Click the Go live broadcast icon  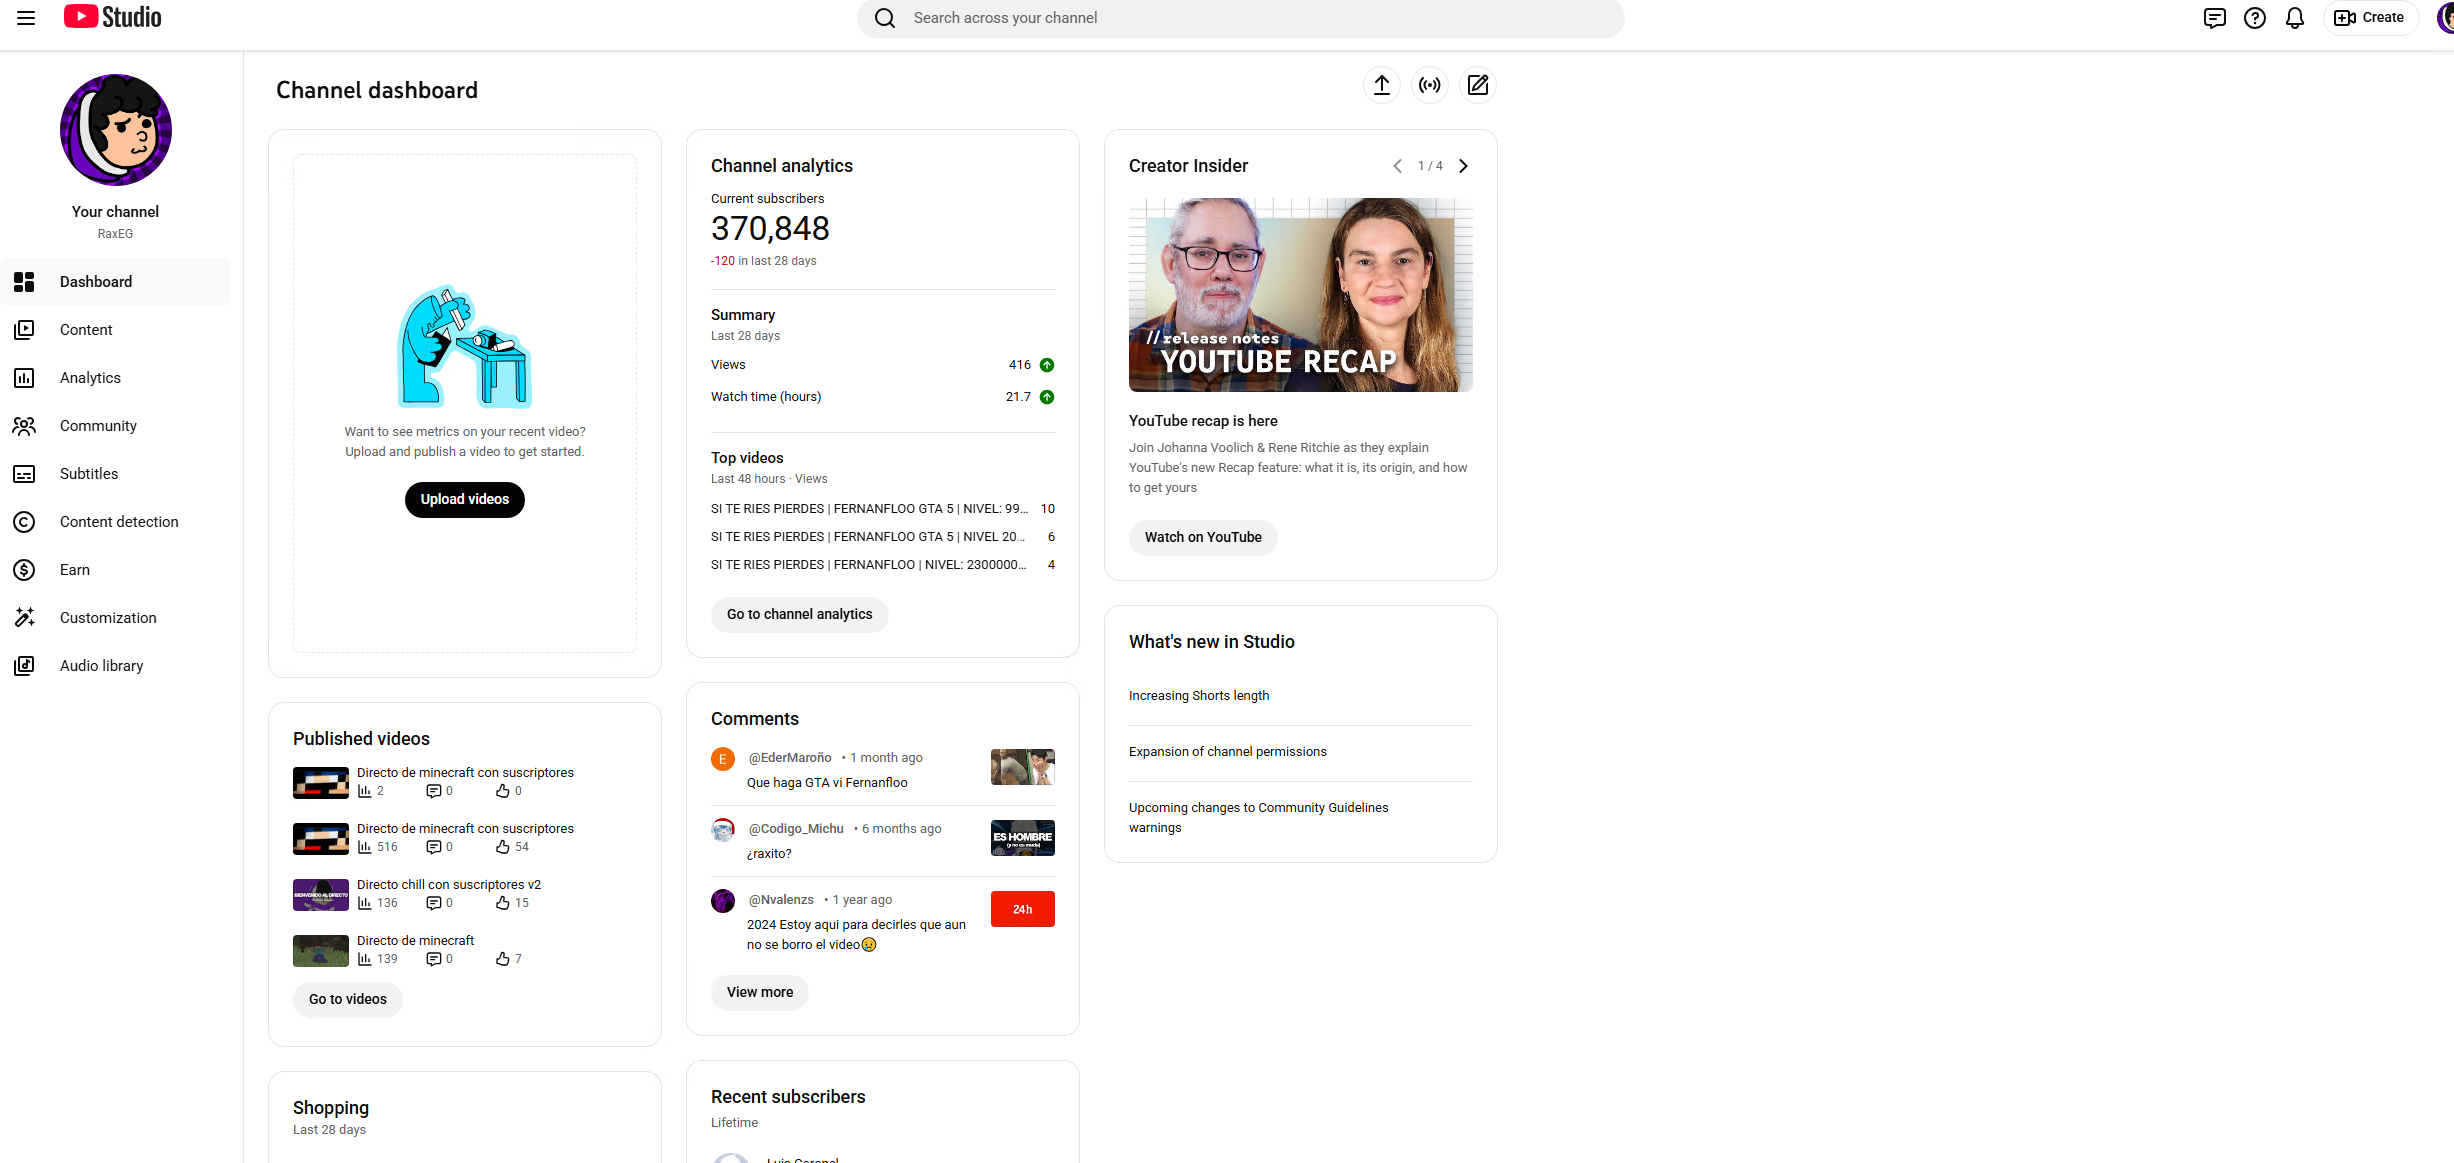[1429, 85]
